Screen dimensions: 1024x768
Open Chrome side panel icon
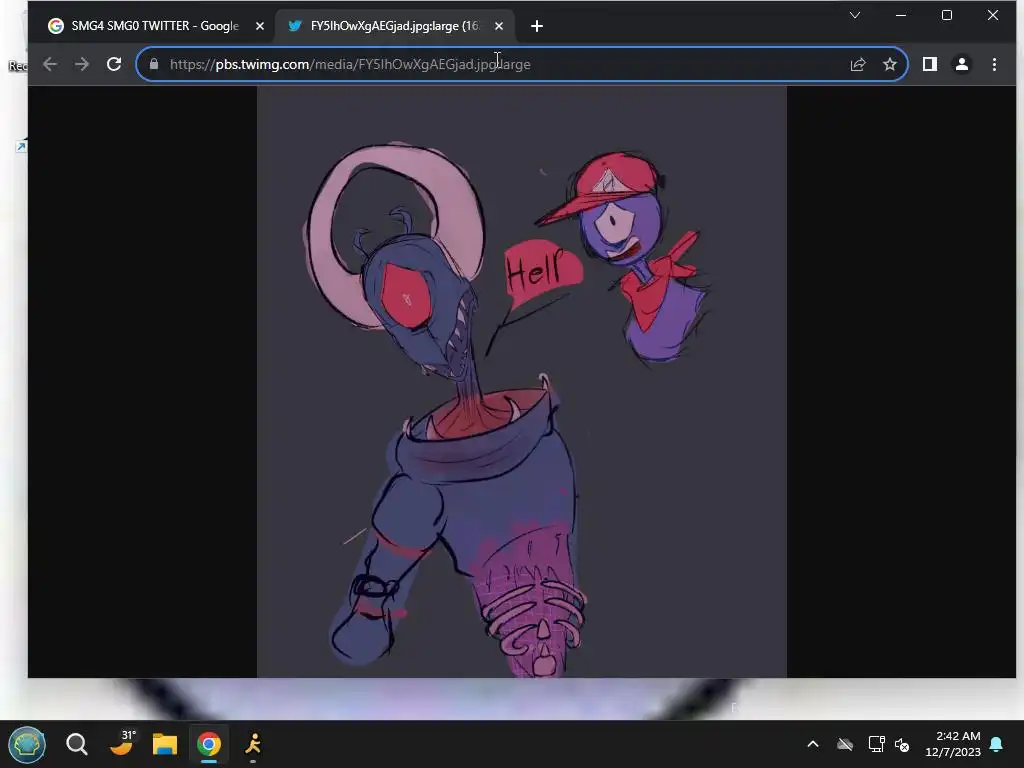tap(929, 64)
